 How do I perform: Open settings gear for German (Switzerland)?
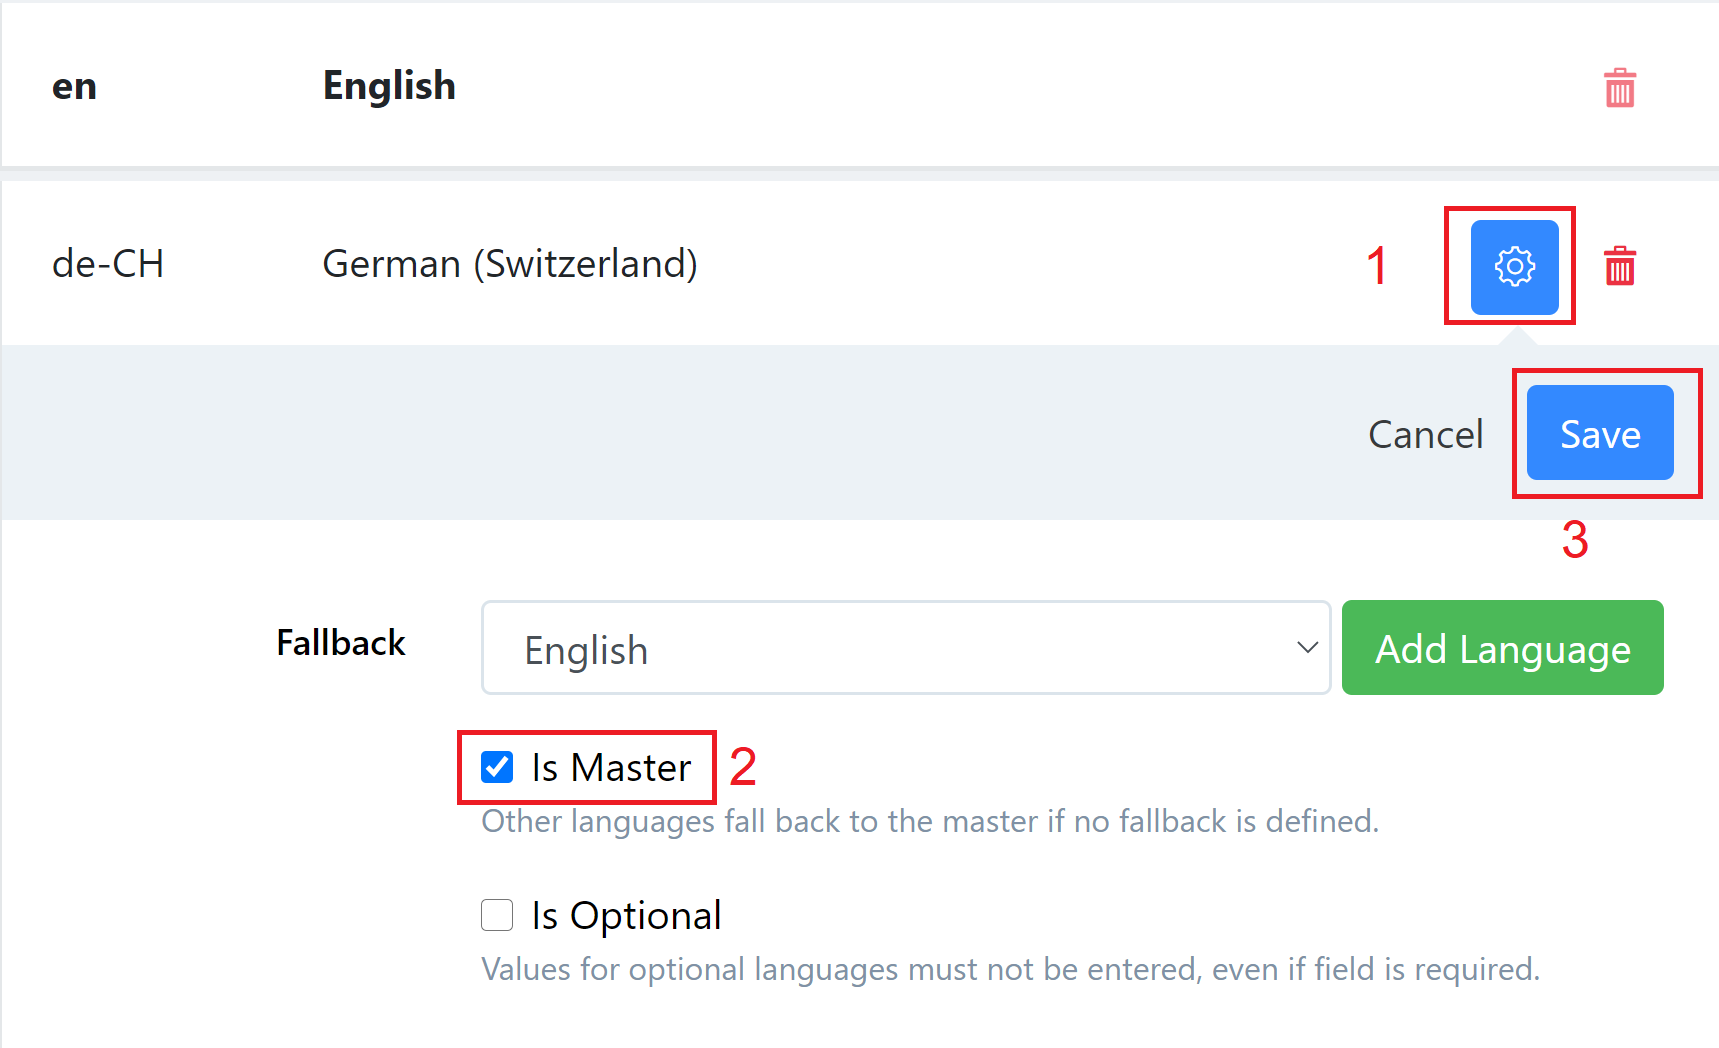click(x=1514, y=267)
